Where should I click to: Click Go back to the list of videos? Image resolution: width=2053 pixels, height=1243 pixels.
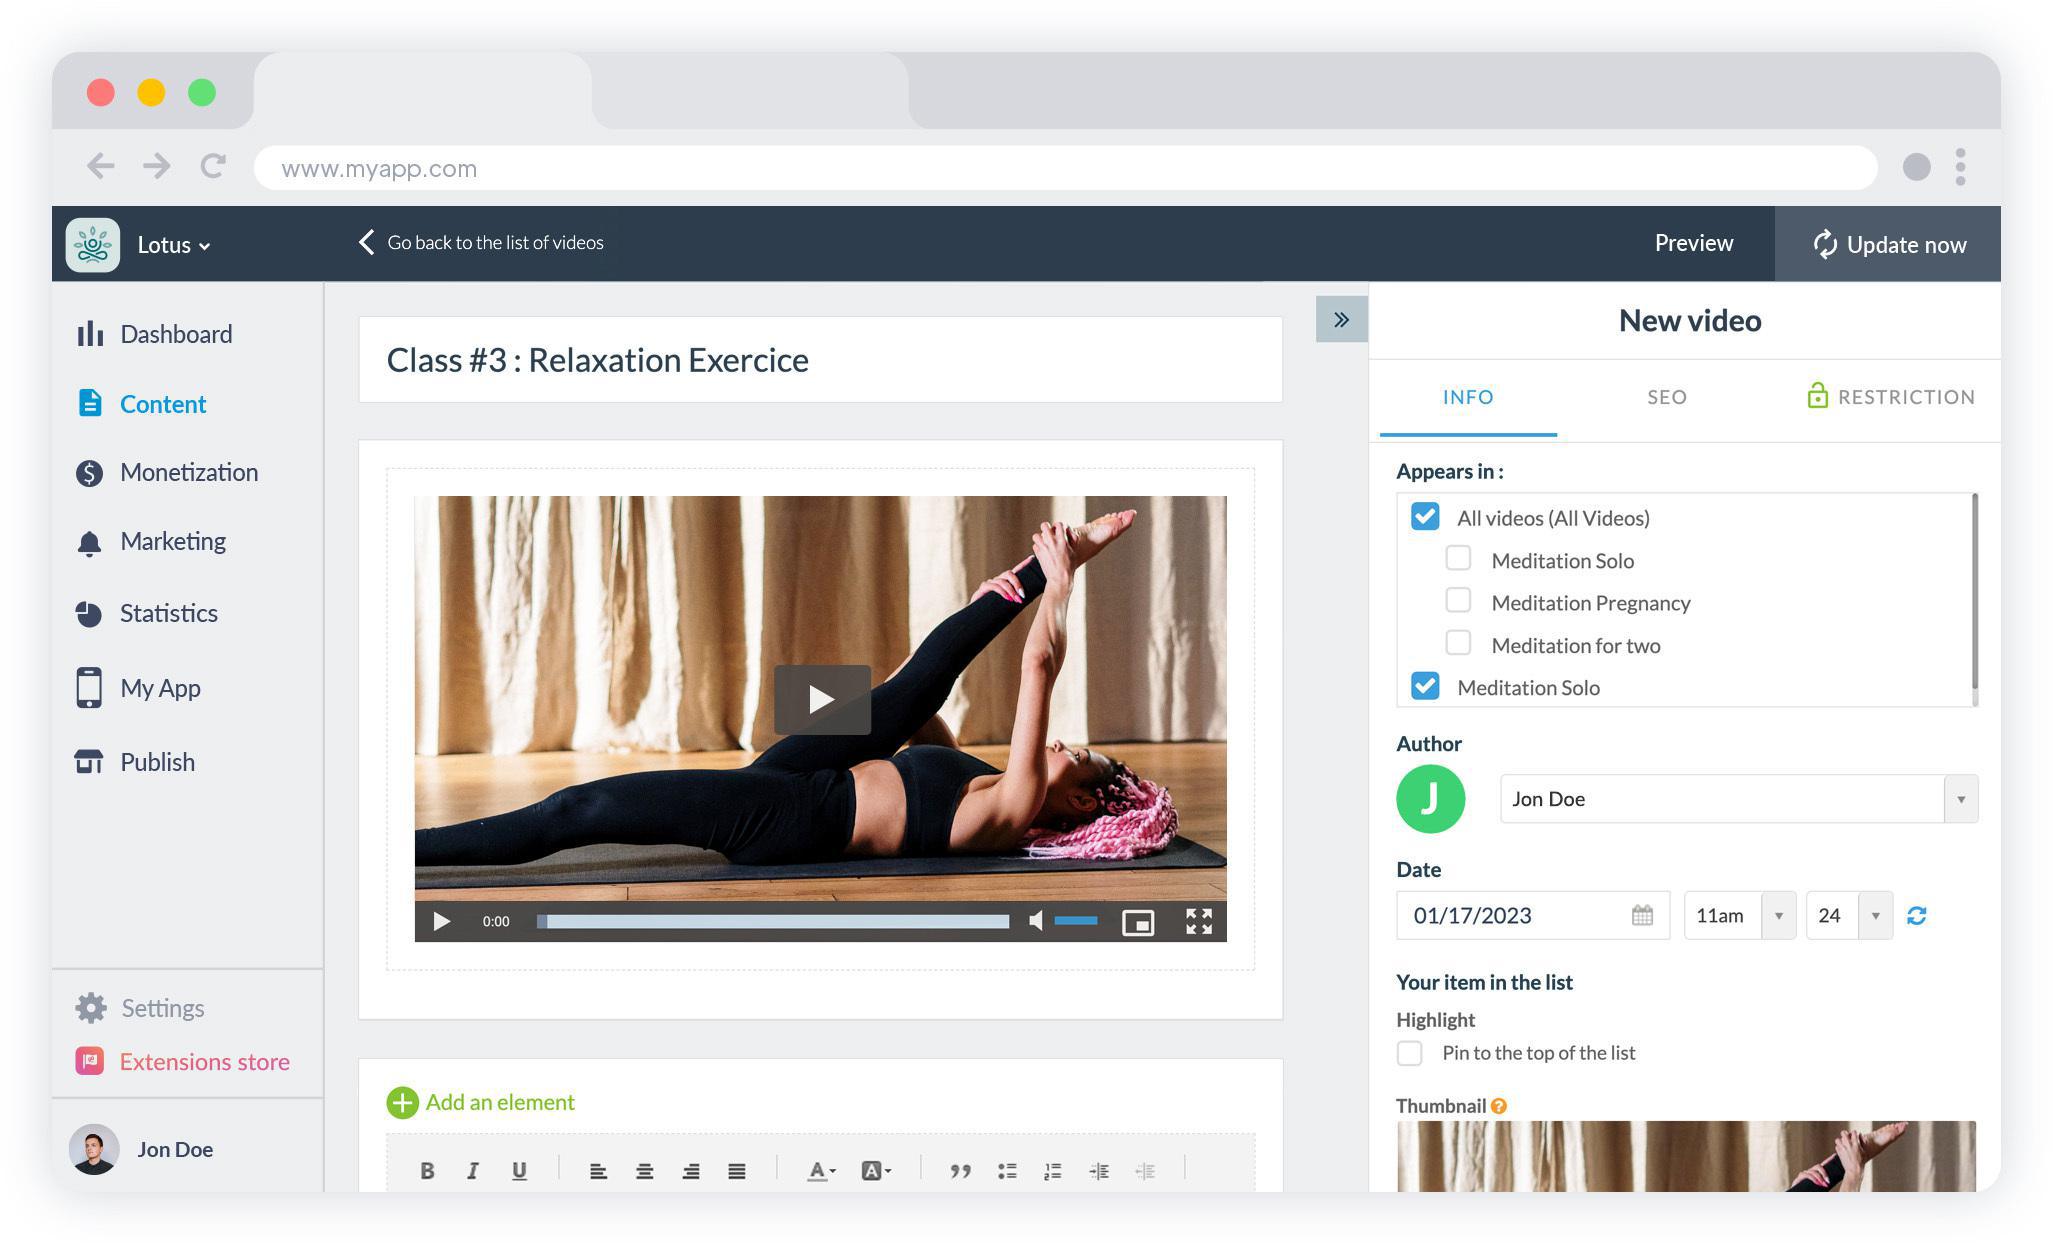[481, 242]
